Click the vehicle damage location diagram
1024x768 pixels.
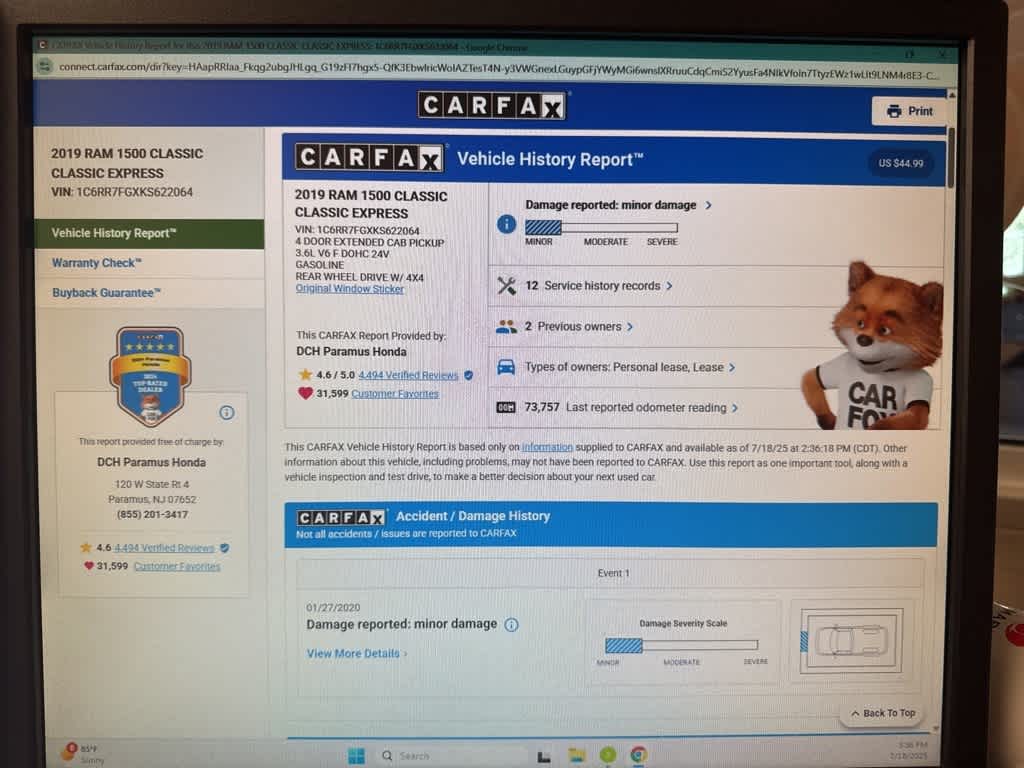coord(851,641)
